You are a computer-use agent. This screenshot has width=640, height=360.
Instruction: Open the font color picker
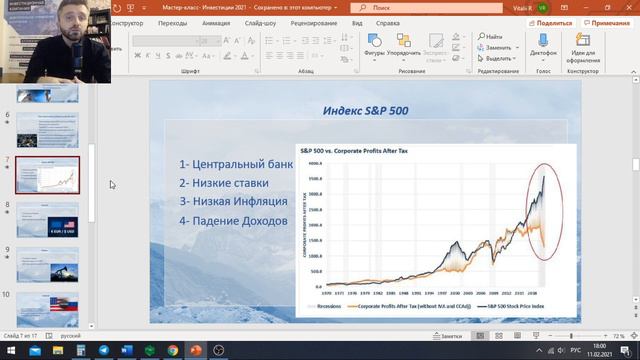[247, 56]
